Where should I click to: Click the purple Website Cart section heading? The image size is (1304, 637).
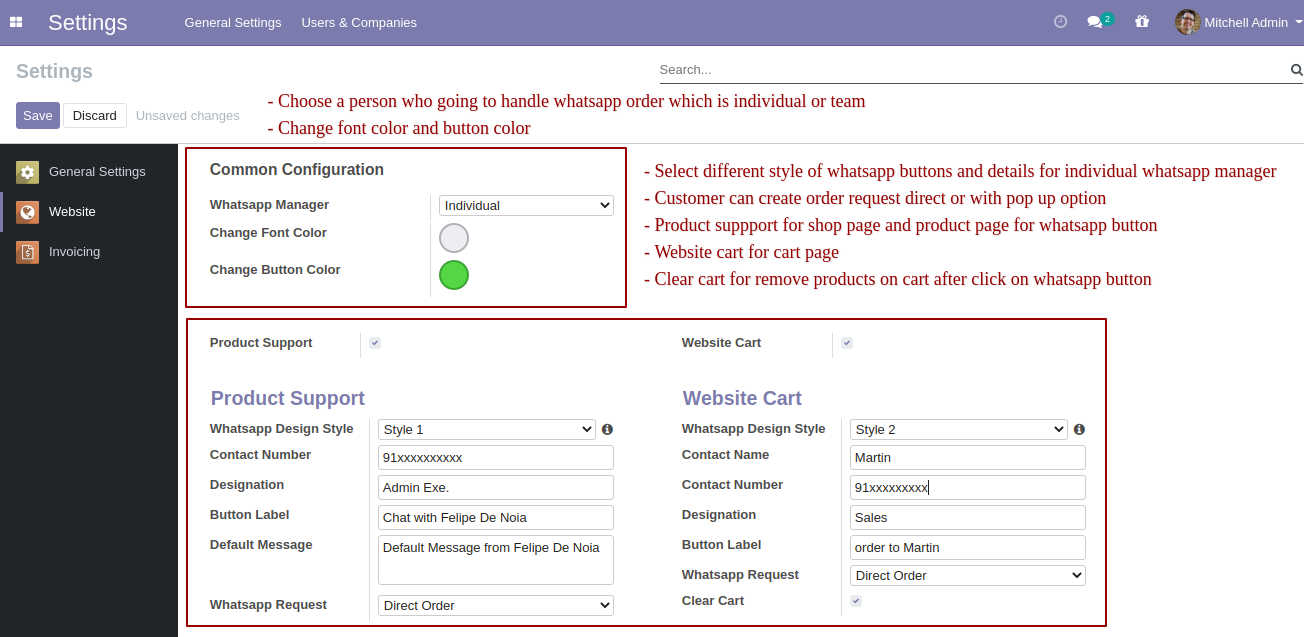(x=742, y=398)
